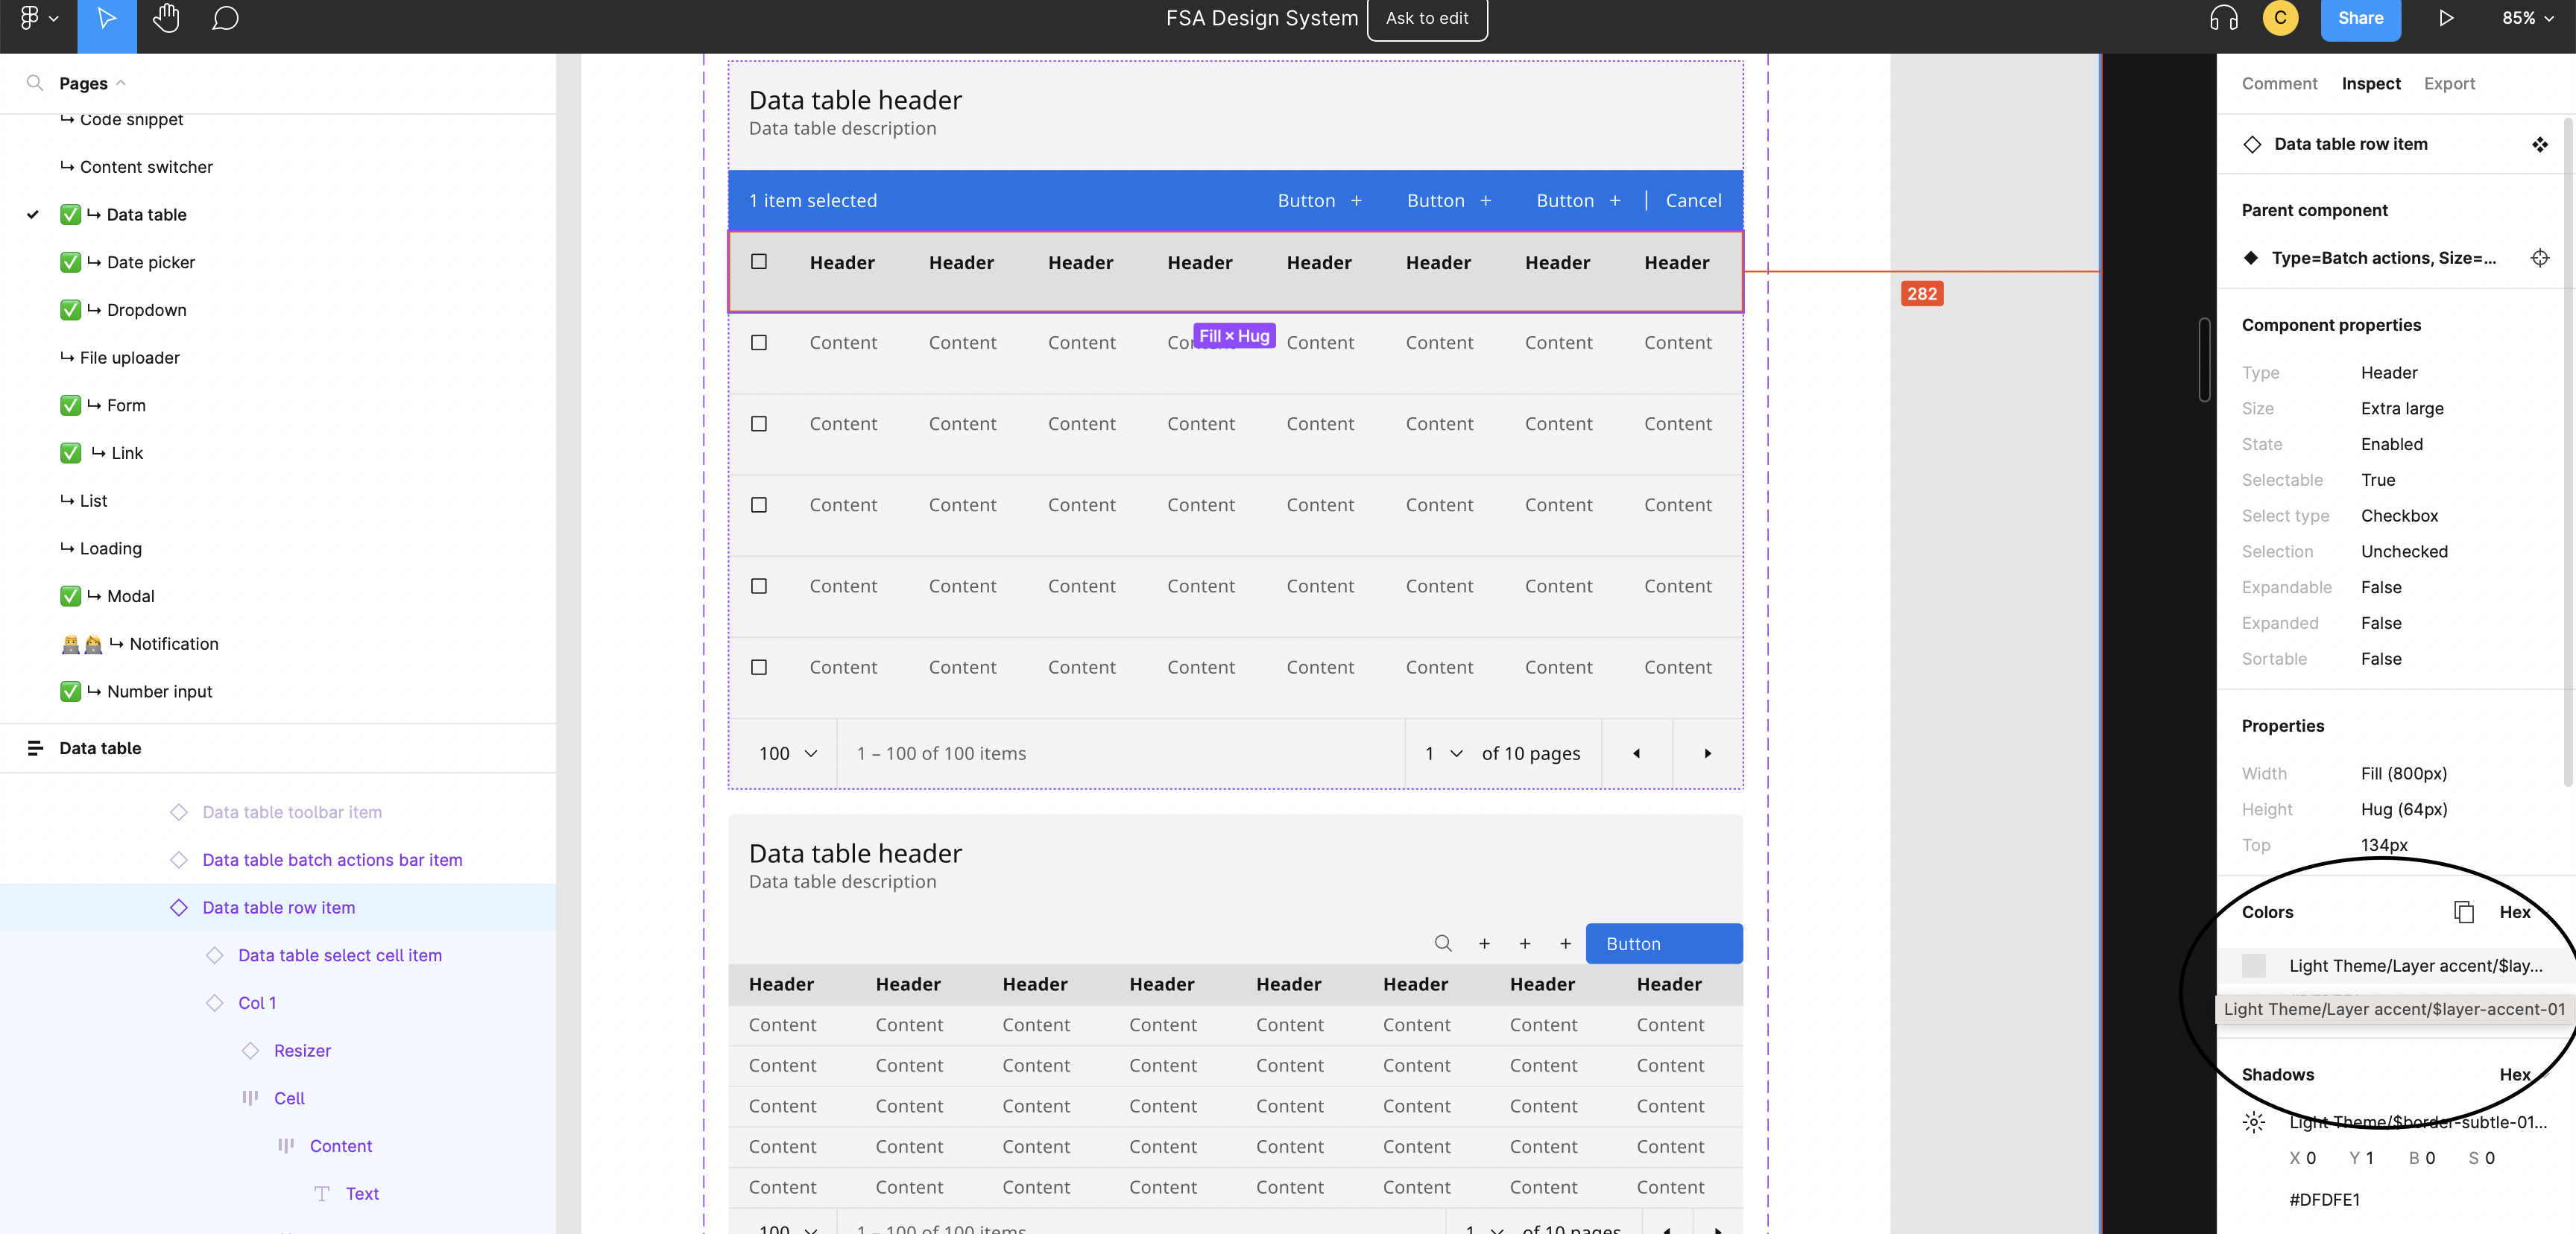Select the Comment tool
The height and width of the screenshot is (1234, 2576).
point(225,18)
